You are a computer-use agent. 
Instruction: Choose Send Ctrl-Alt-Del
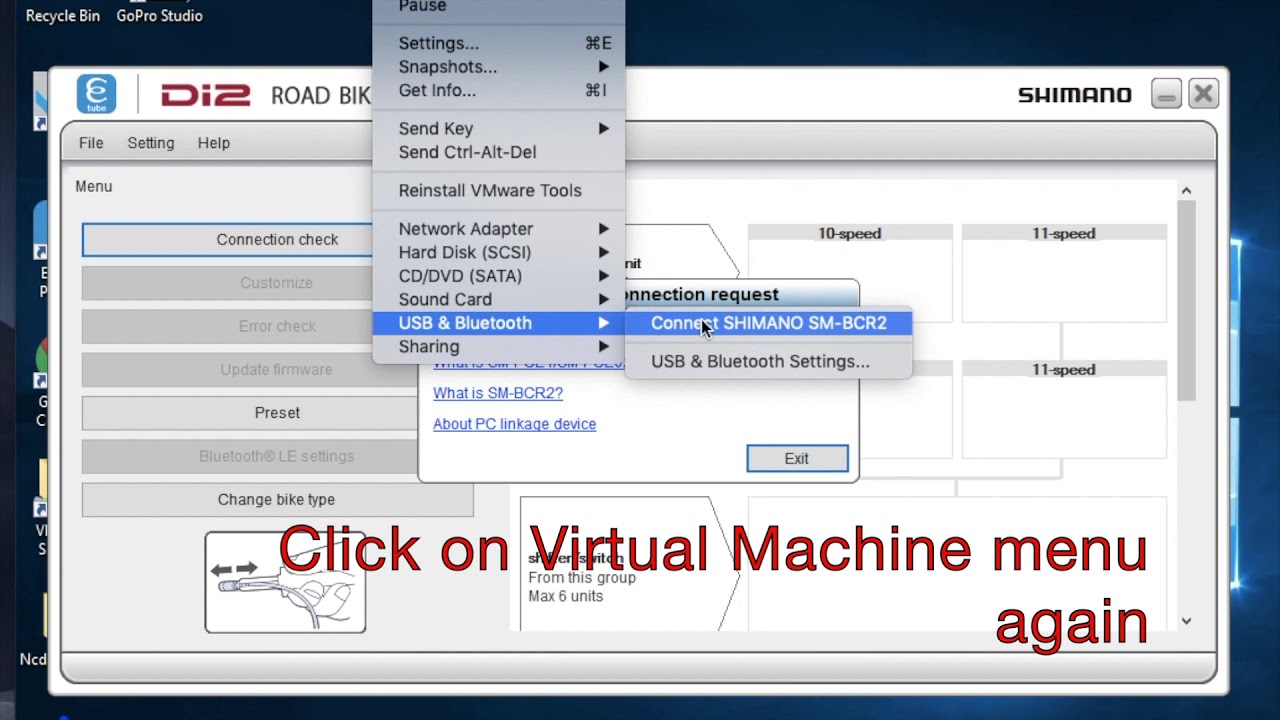[498, 152]
